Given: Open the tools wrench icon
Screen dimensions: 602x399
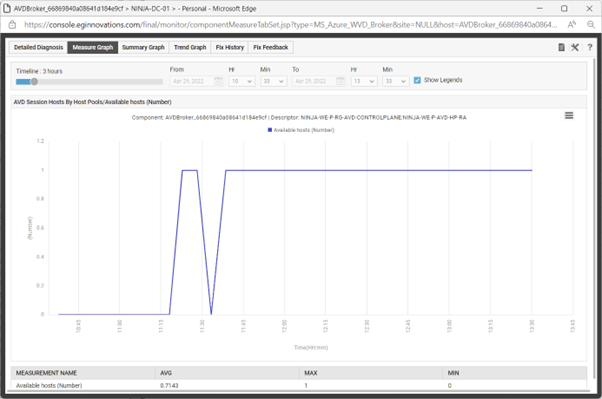Looking at the screenshot, I should pyautogui.click(x=575, y=47).
